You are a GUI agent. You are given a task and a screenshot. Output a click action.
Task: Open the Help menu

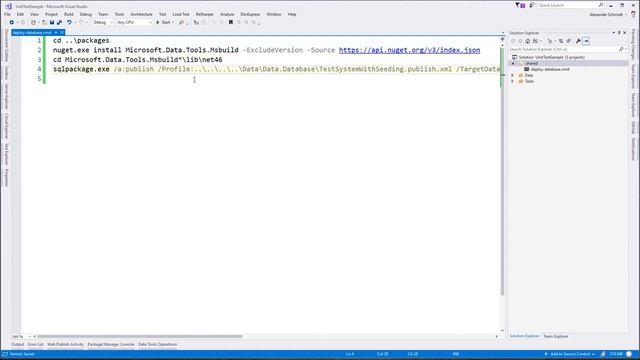point(292,14)
